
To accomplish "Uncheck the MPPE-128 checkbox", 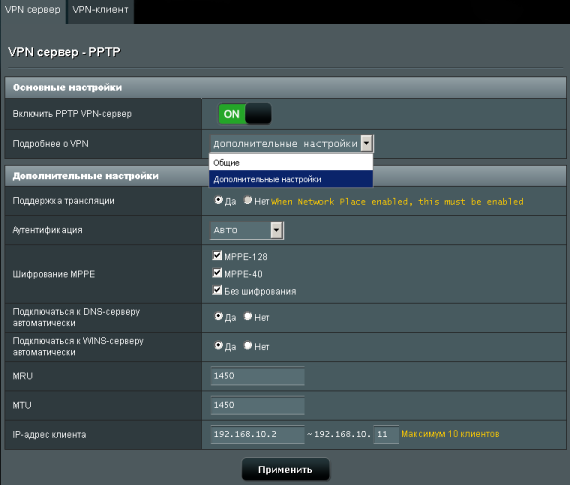I will coord(217,256).
